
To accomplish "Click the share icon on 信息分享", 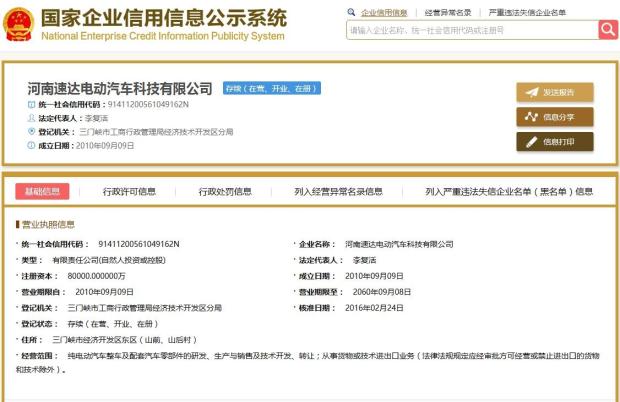I will click(531, 117).
